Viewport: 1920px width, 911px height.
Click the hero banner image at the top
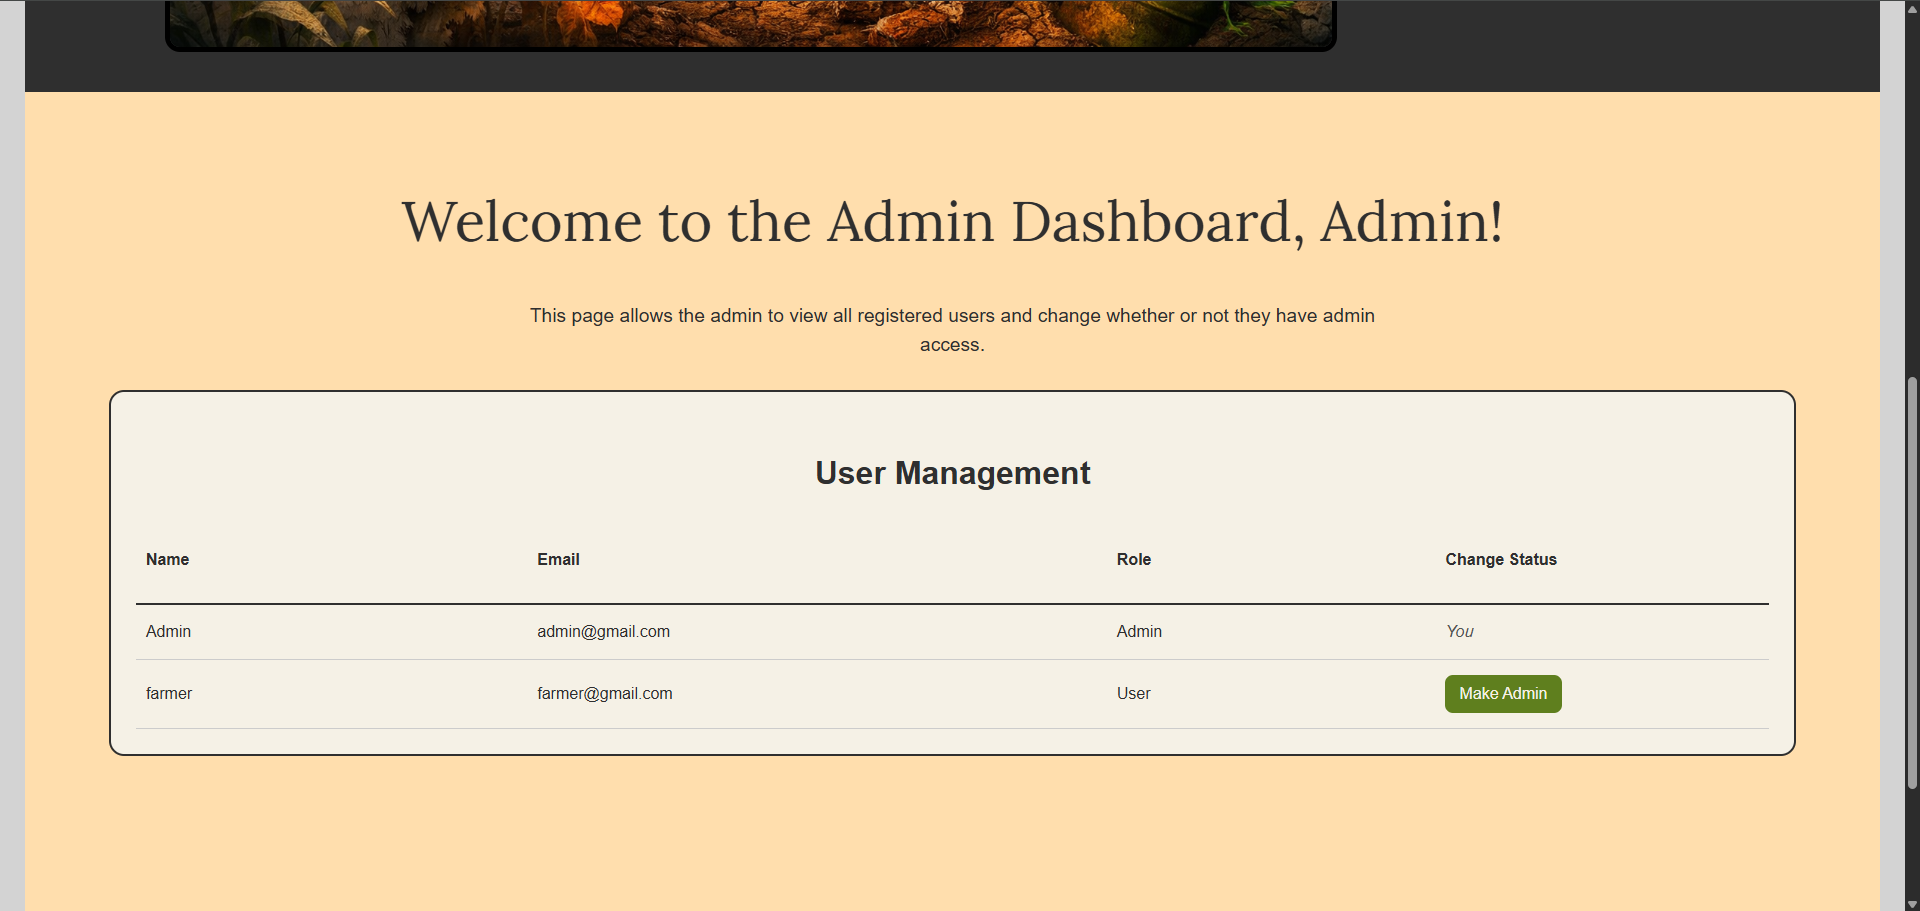[x=750, y=22]
